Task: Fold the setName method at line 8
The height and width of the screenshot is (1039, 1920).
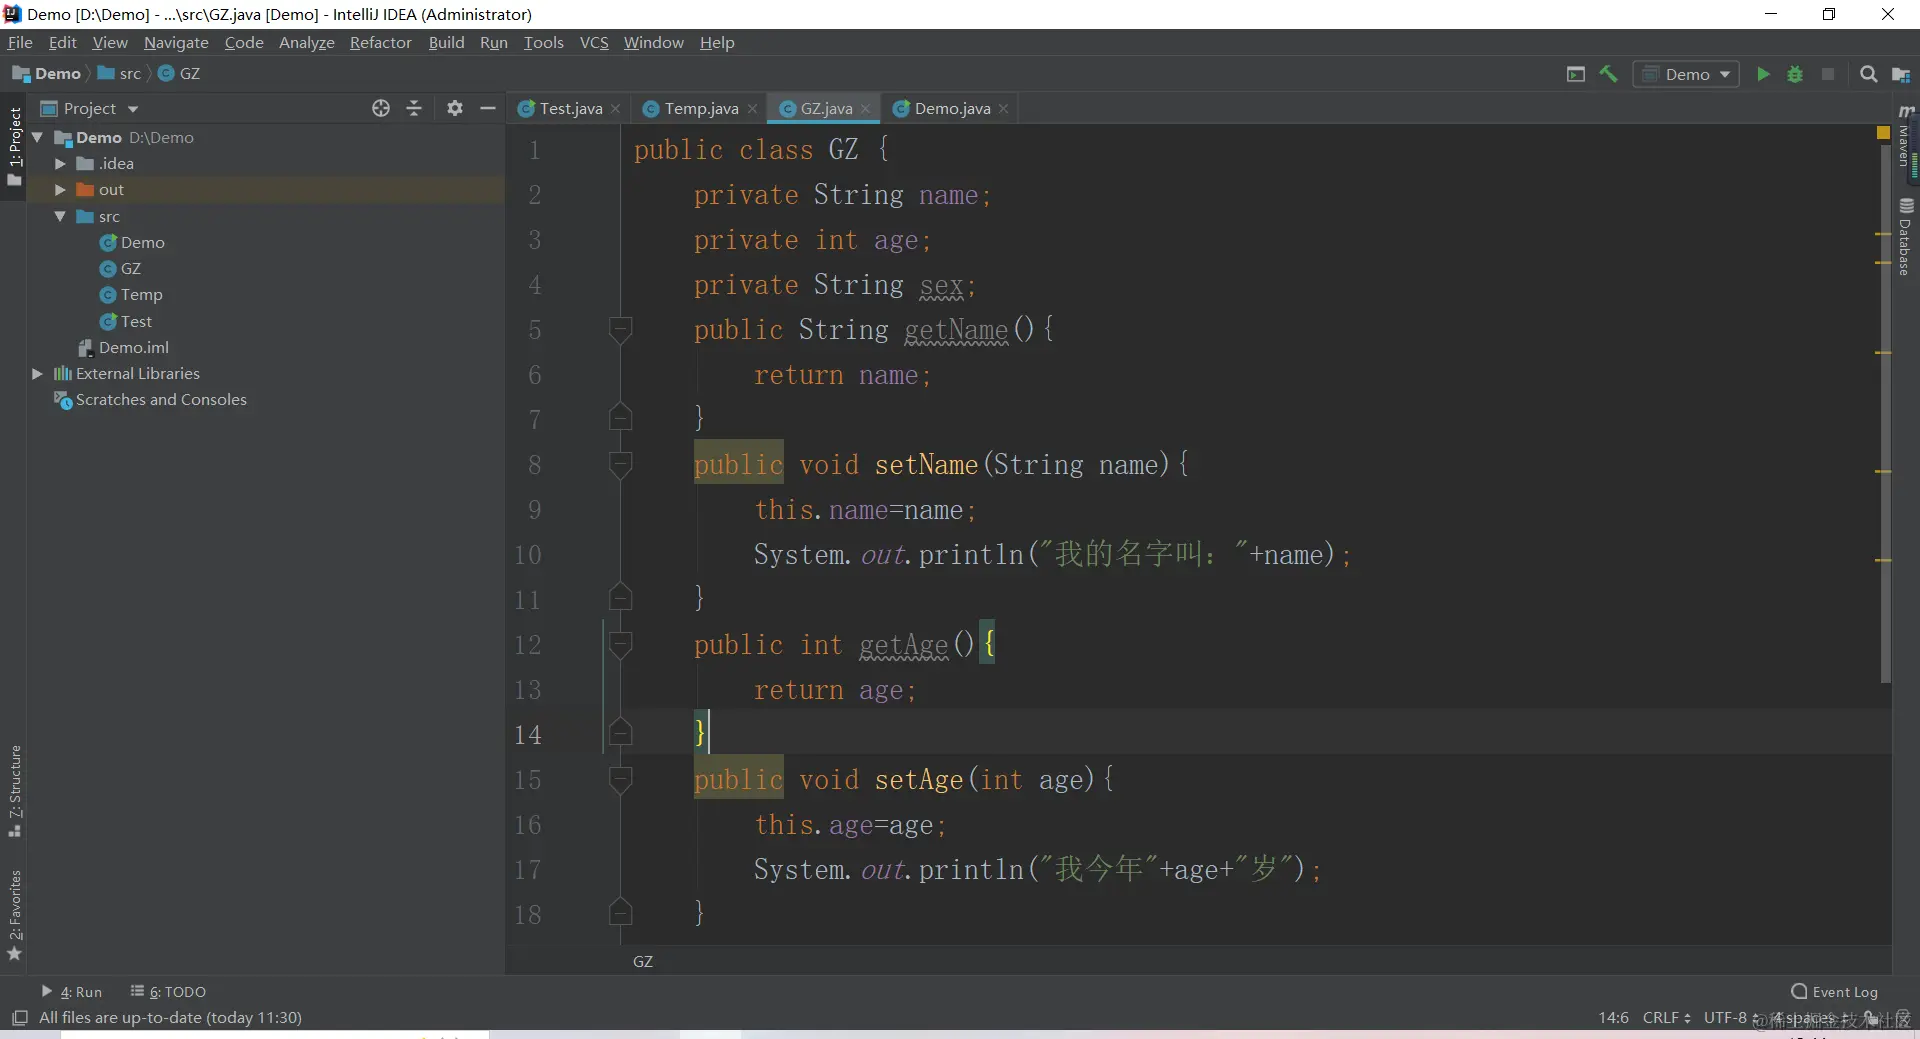Action: click(x=620, y=464)
